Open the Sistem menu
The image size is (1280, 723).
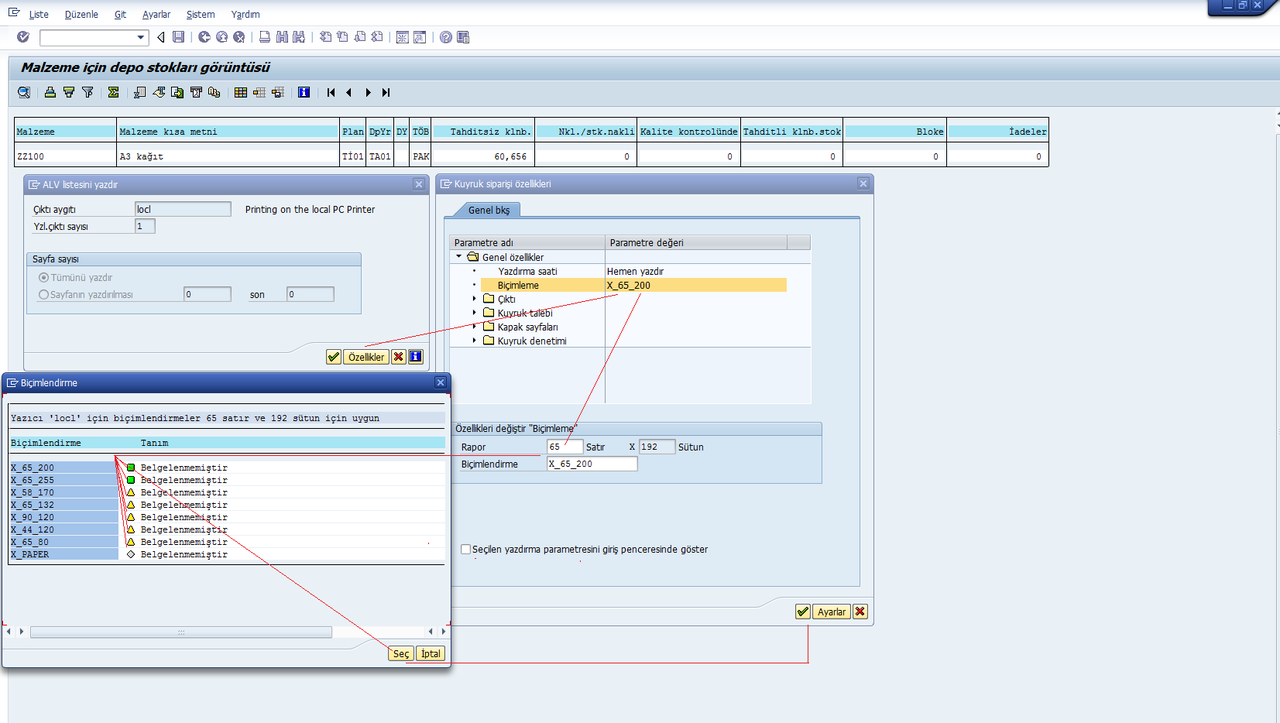tap(200, 14)
